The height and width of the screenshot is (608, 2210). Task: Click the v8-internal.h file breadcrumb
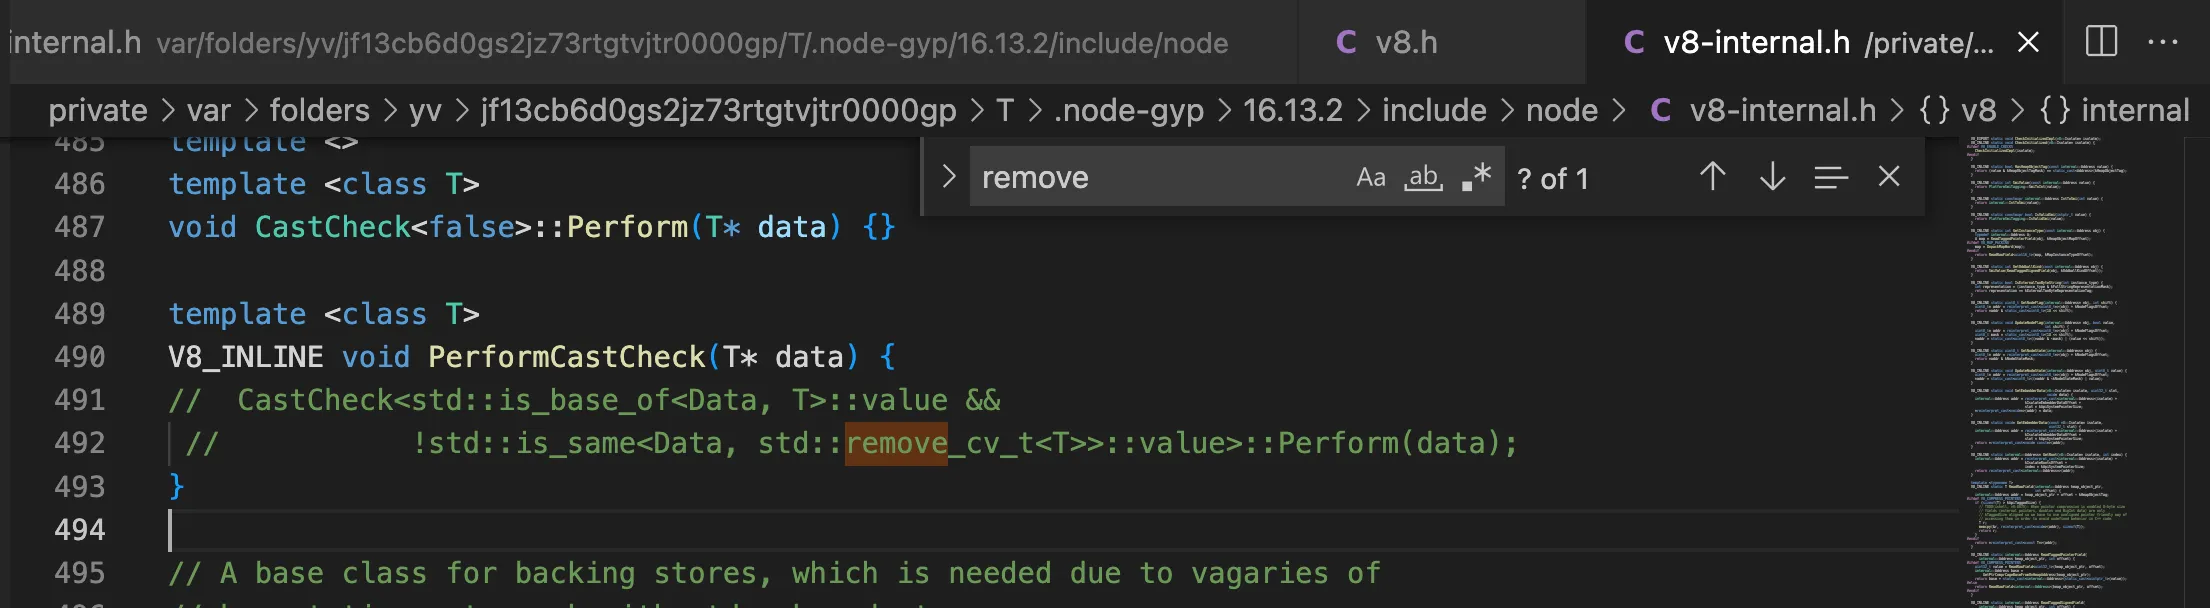pyautogui.click(x=1782, y=110)
